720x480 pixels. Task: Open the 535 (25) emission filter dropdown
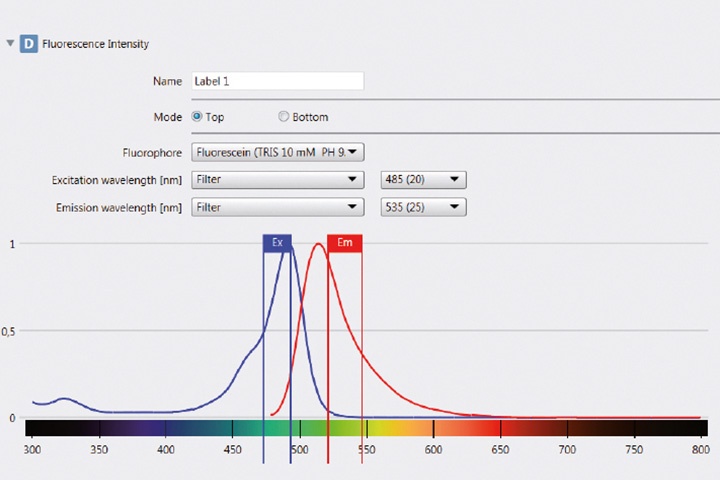(x=424, y=207)
